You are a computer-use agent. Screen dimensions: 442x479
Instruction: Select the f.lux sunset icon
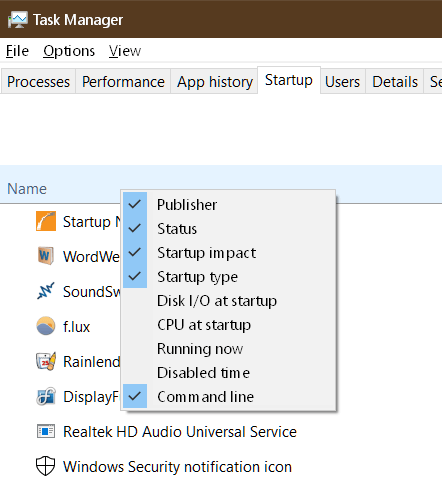tap(46, 326)
